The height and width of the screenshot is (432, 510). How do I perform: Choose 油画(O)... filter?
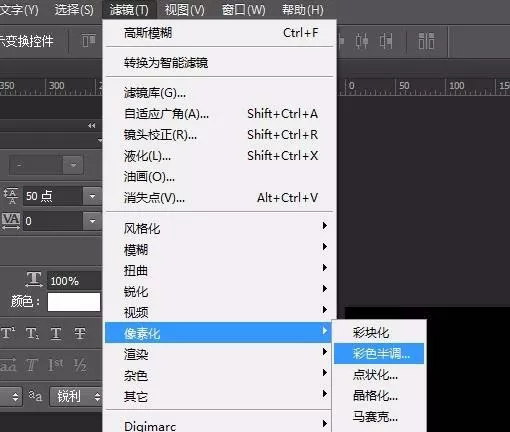[220, 177]
